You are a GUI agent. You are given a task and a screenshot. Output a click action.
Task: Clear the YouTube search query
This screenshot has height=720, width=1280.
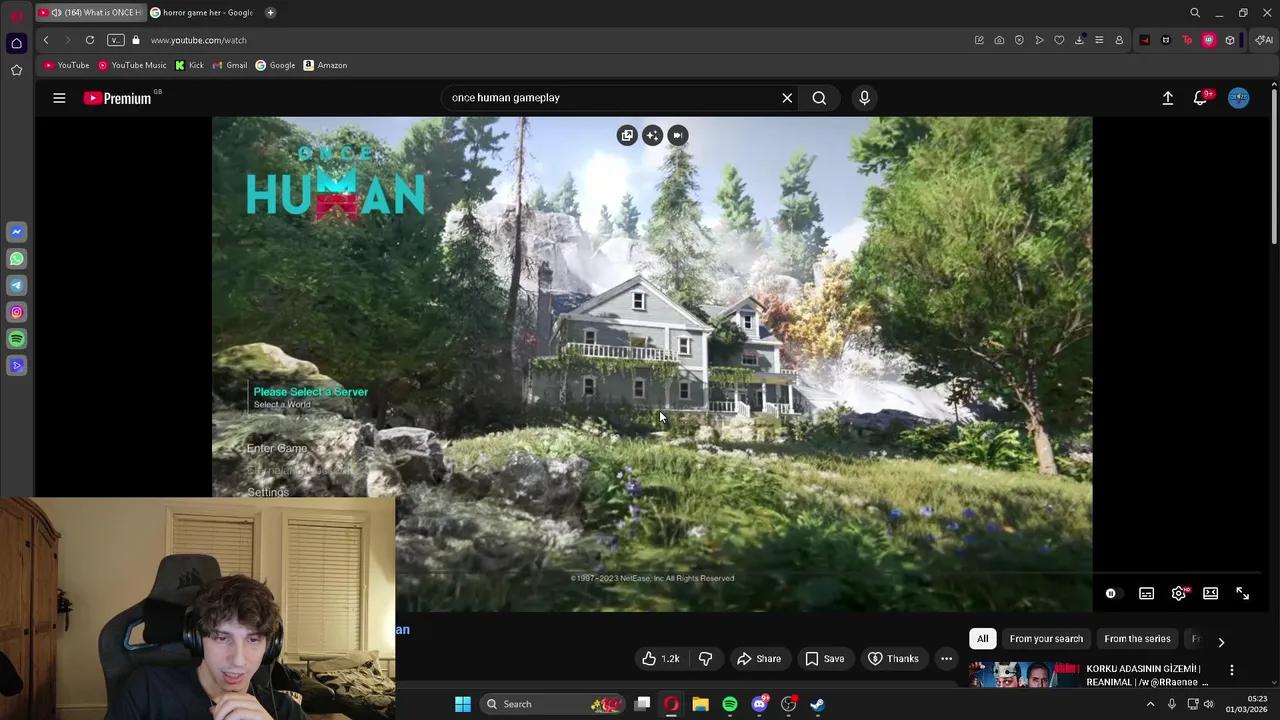[x=787, y=98]
